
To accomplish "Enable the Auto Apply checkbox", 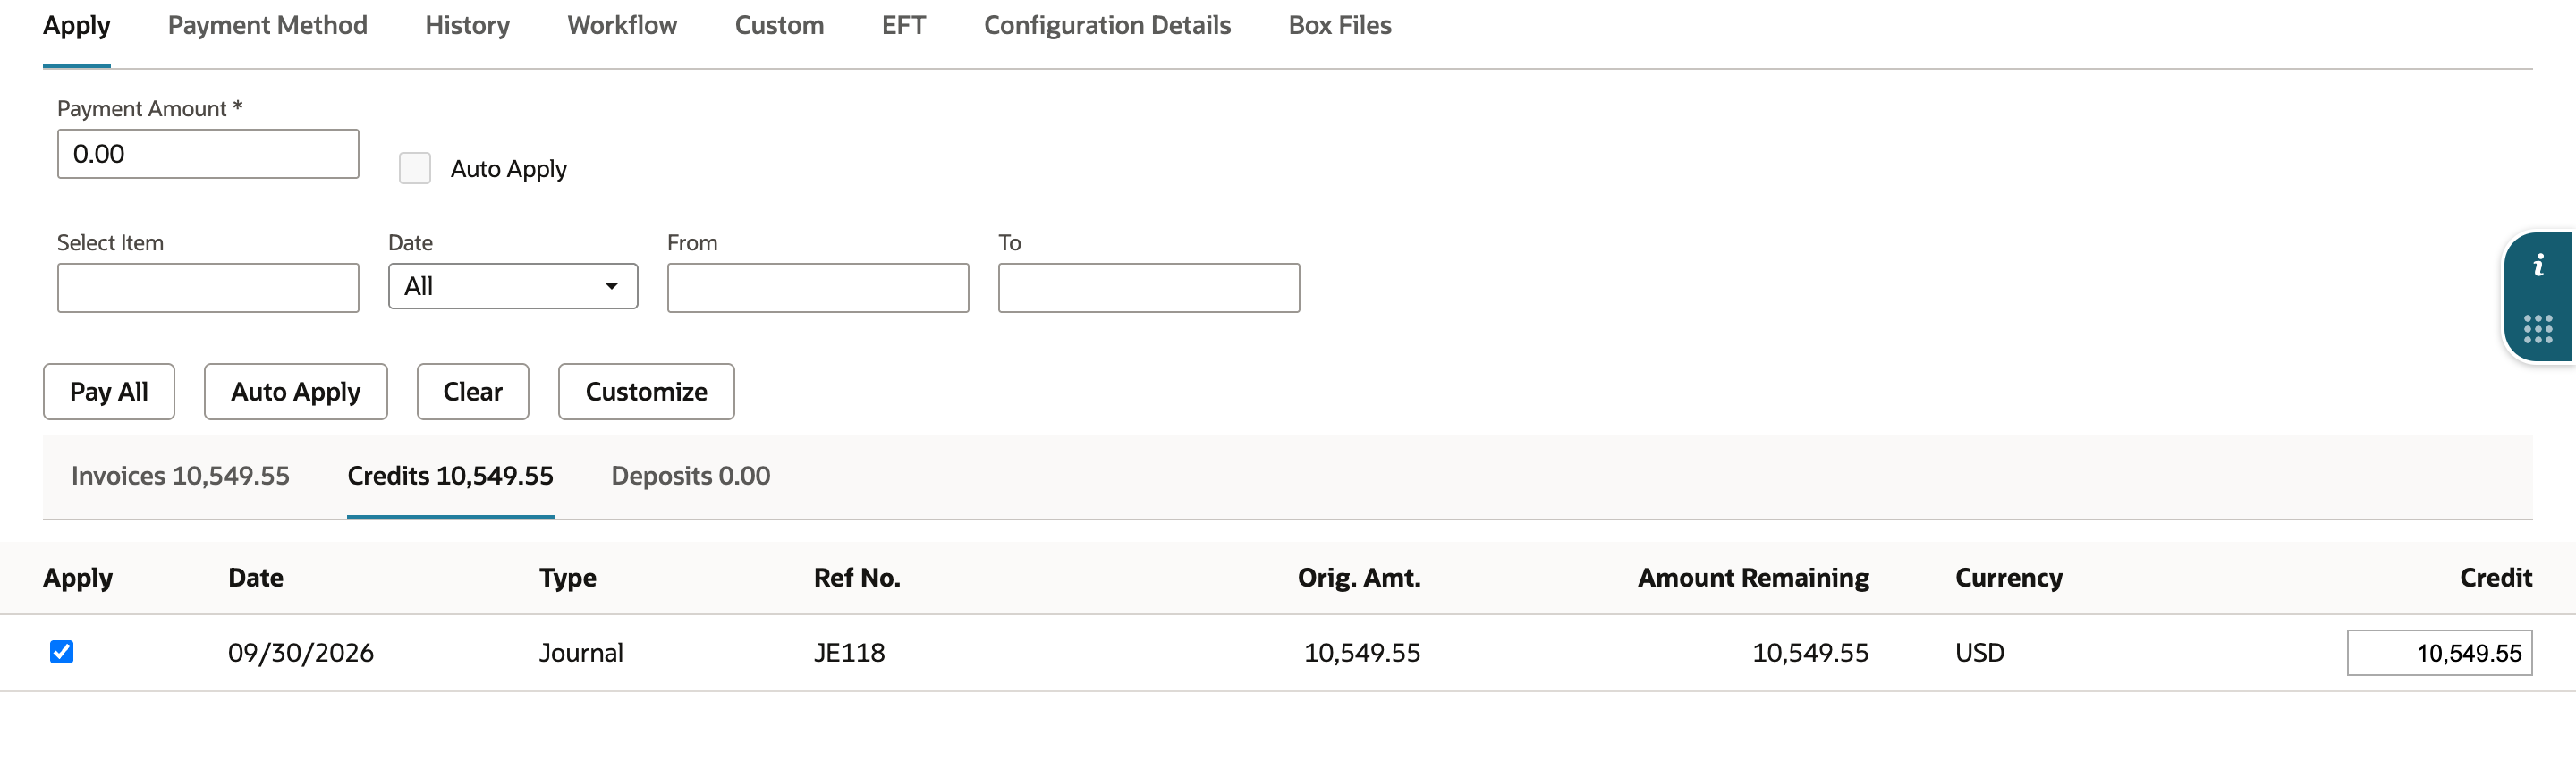I will coord(414,168).
